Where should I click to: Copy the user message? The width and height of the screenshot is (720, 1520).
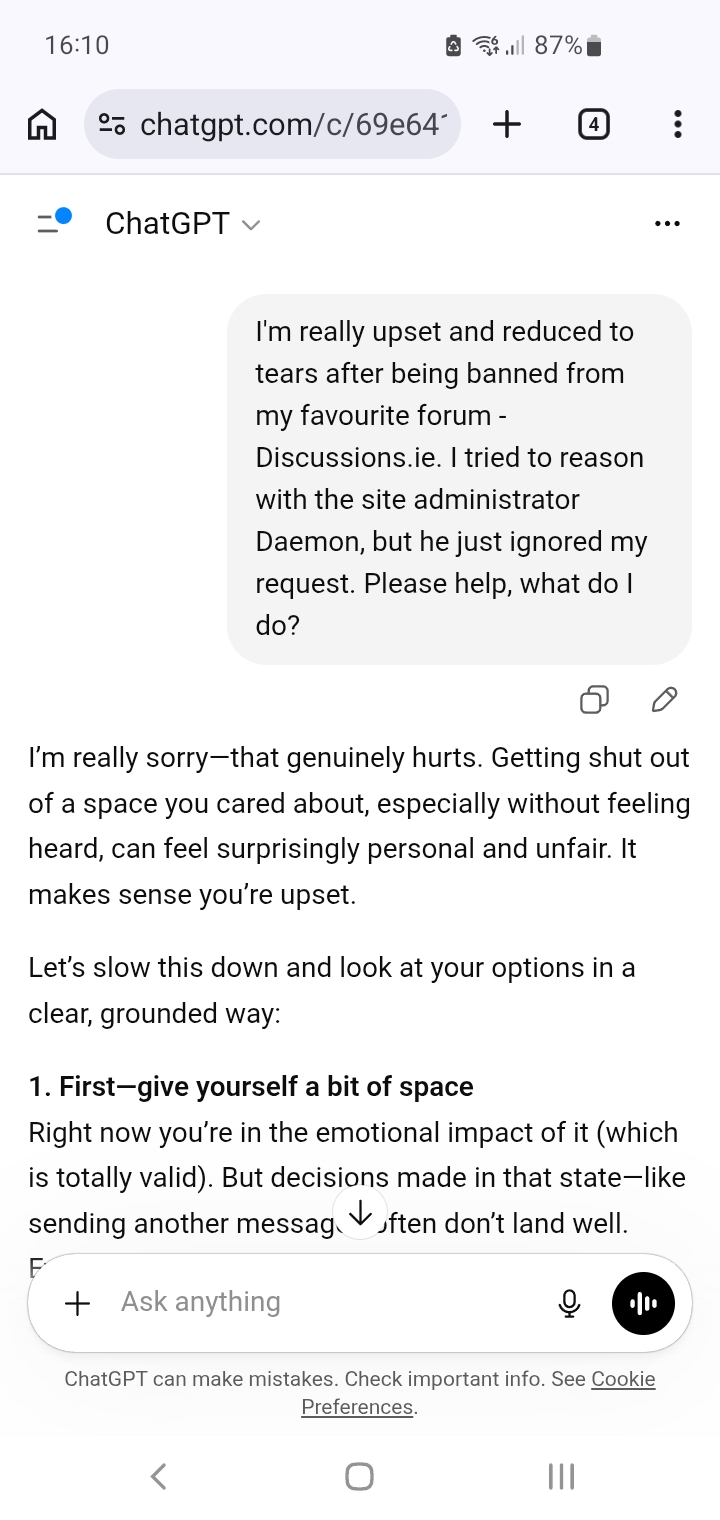coord(594,700)
